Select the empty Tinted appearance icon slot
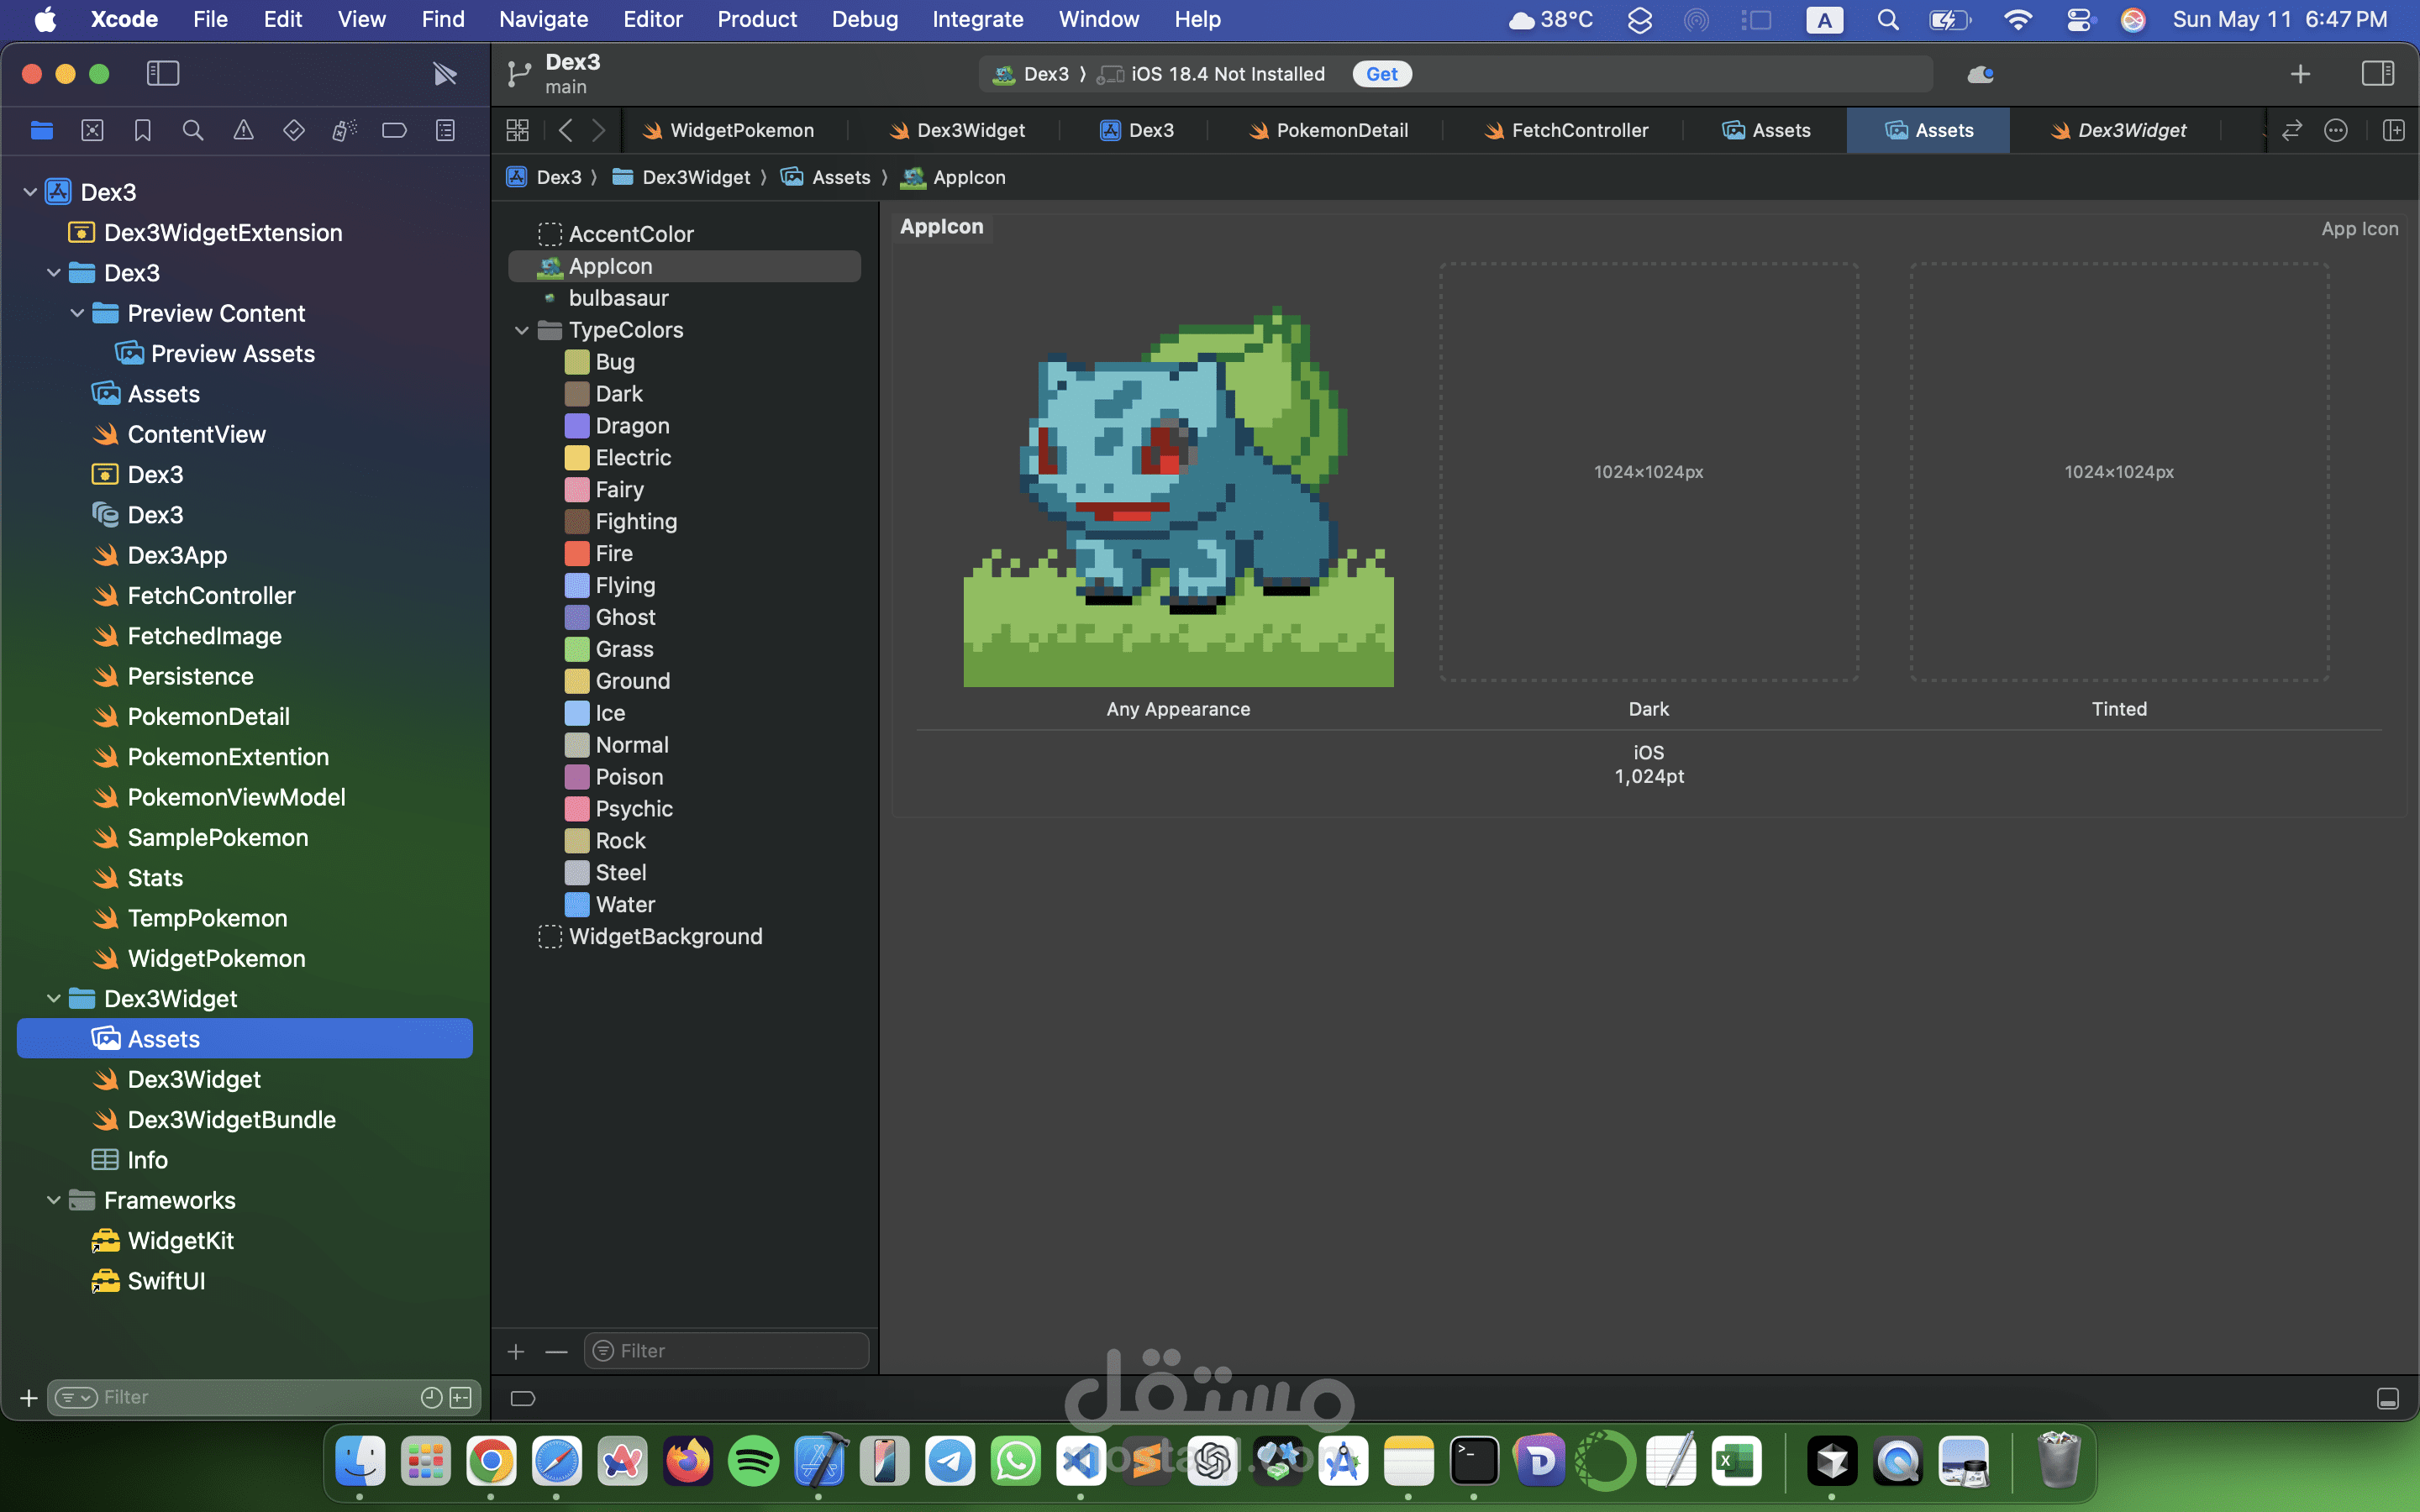Viewport: 2420px width, 1512px height. click(2119, 472)
